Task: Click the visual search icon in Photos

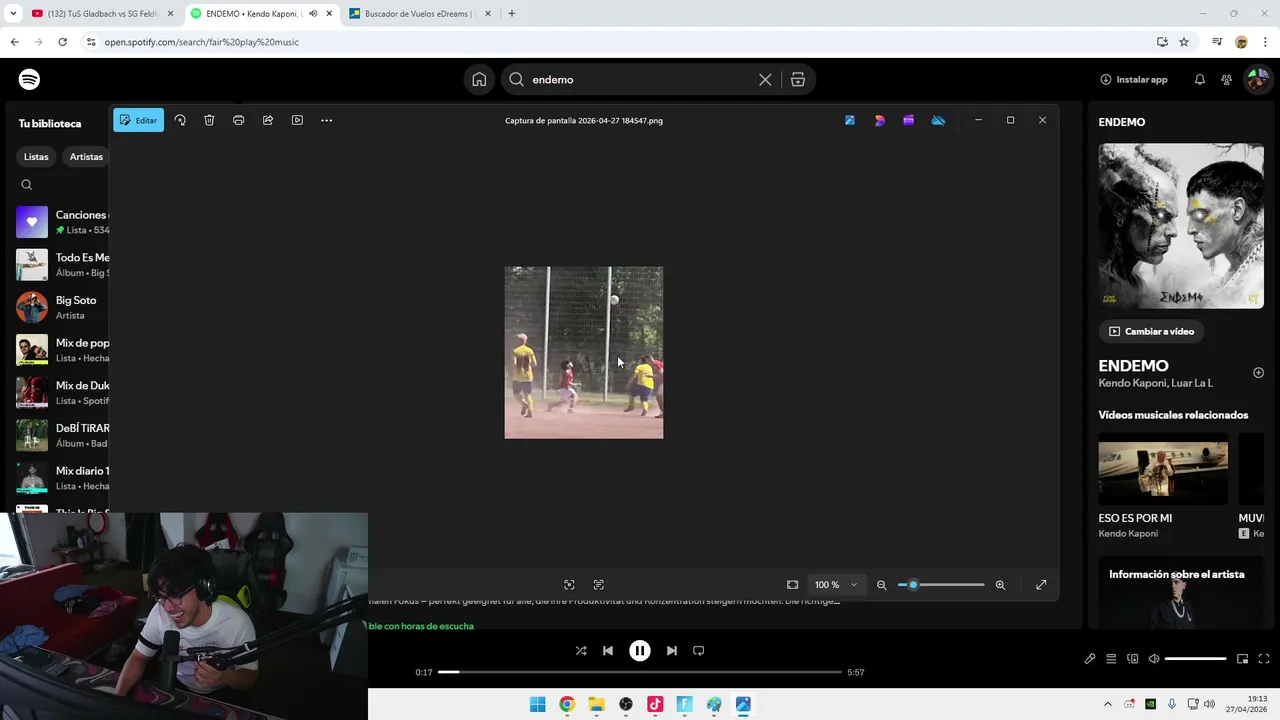Action: 569,585
